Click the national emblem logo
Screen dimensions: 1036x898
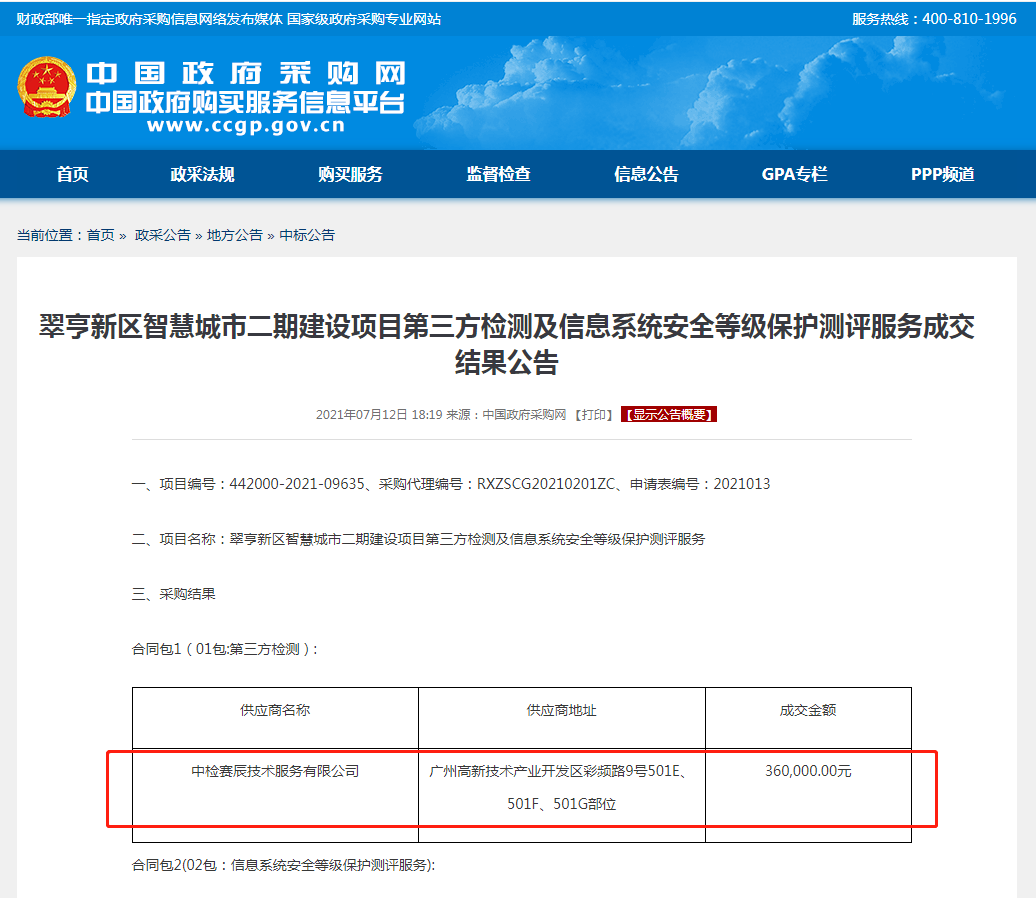pyautogui.click(x=46, y=88)
